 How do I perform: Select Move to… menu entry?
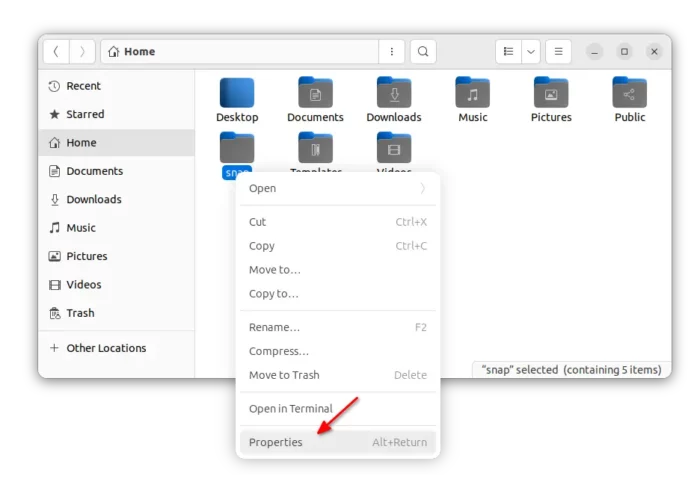point(338,270)
